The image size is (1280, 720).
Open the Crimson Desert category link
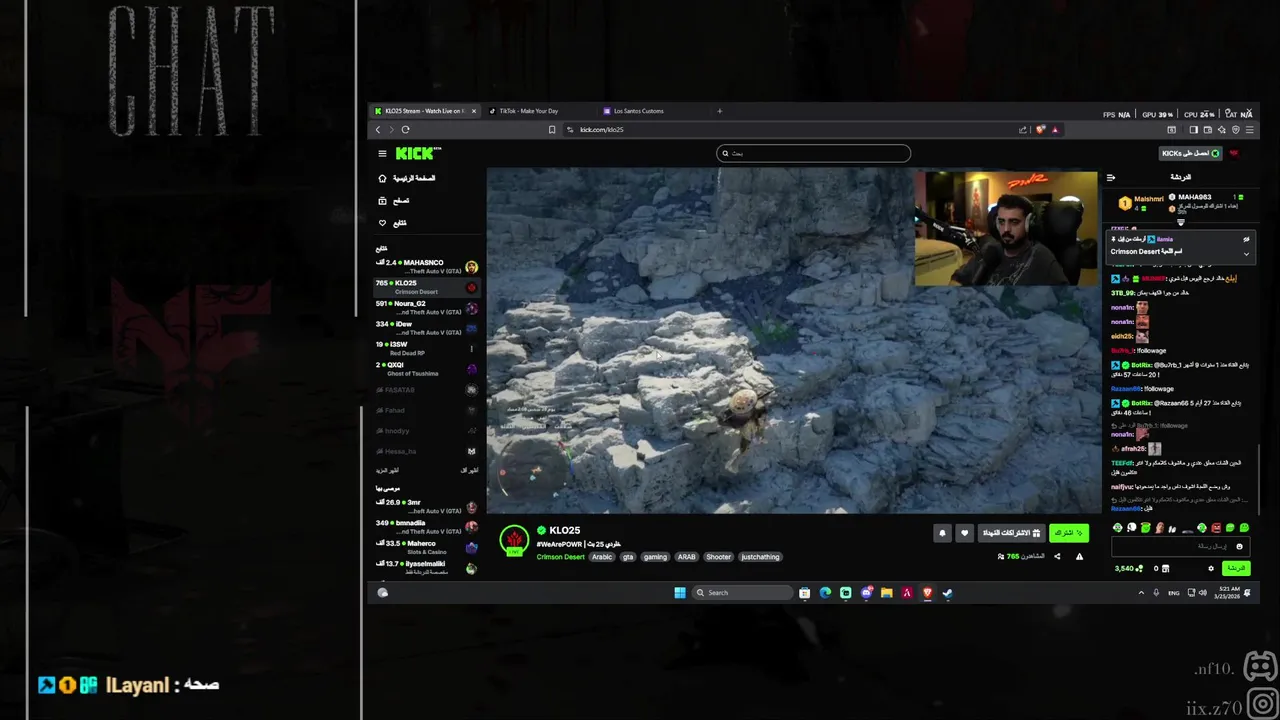560,557
